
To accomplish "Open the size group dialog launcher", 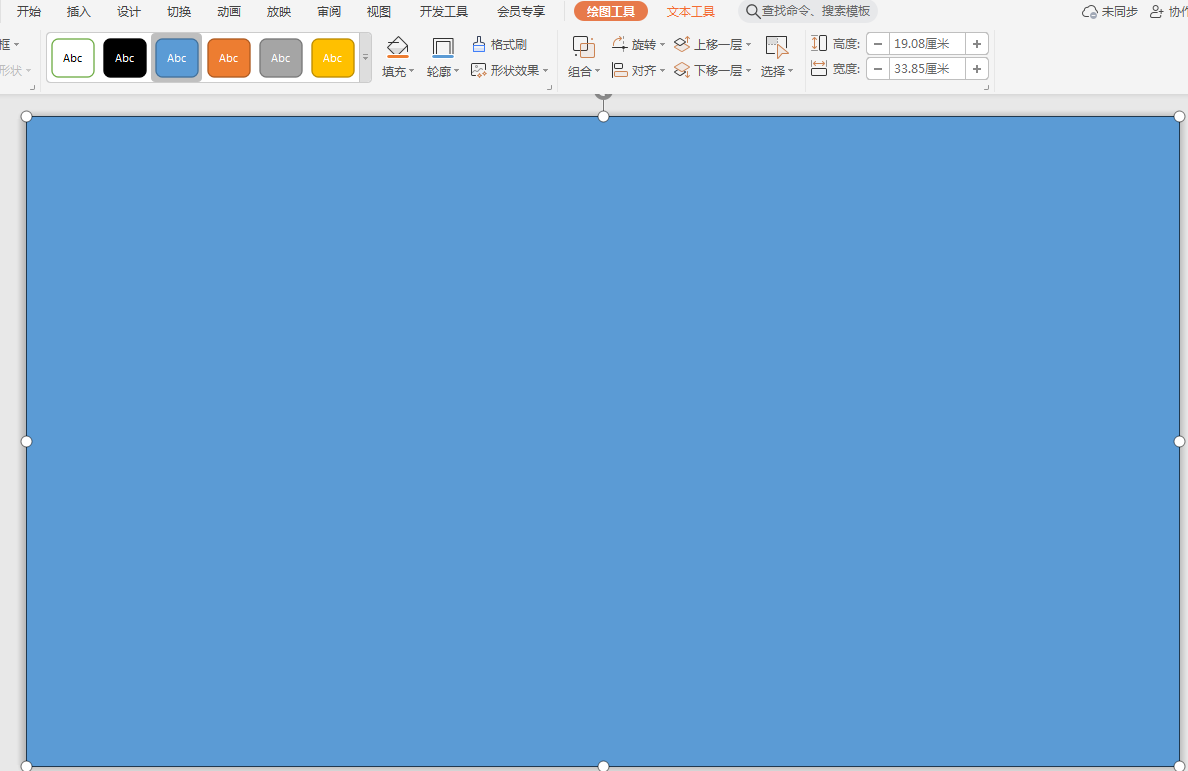I will (x=986, y=88).
